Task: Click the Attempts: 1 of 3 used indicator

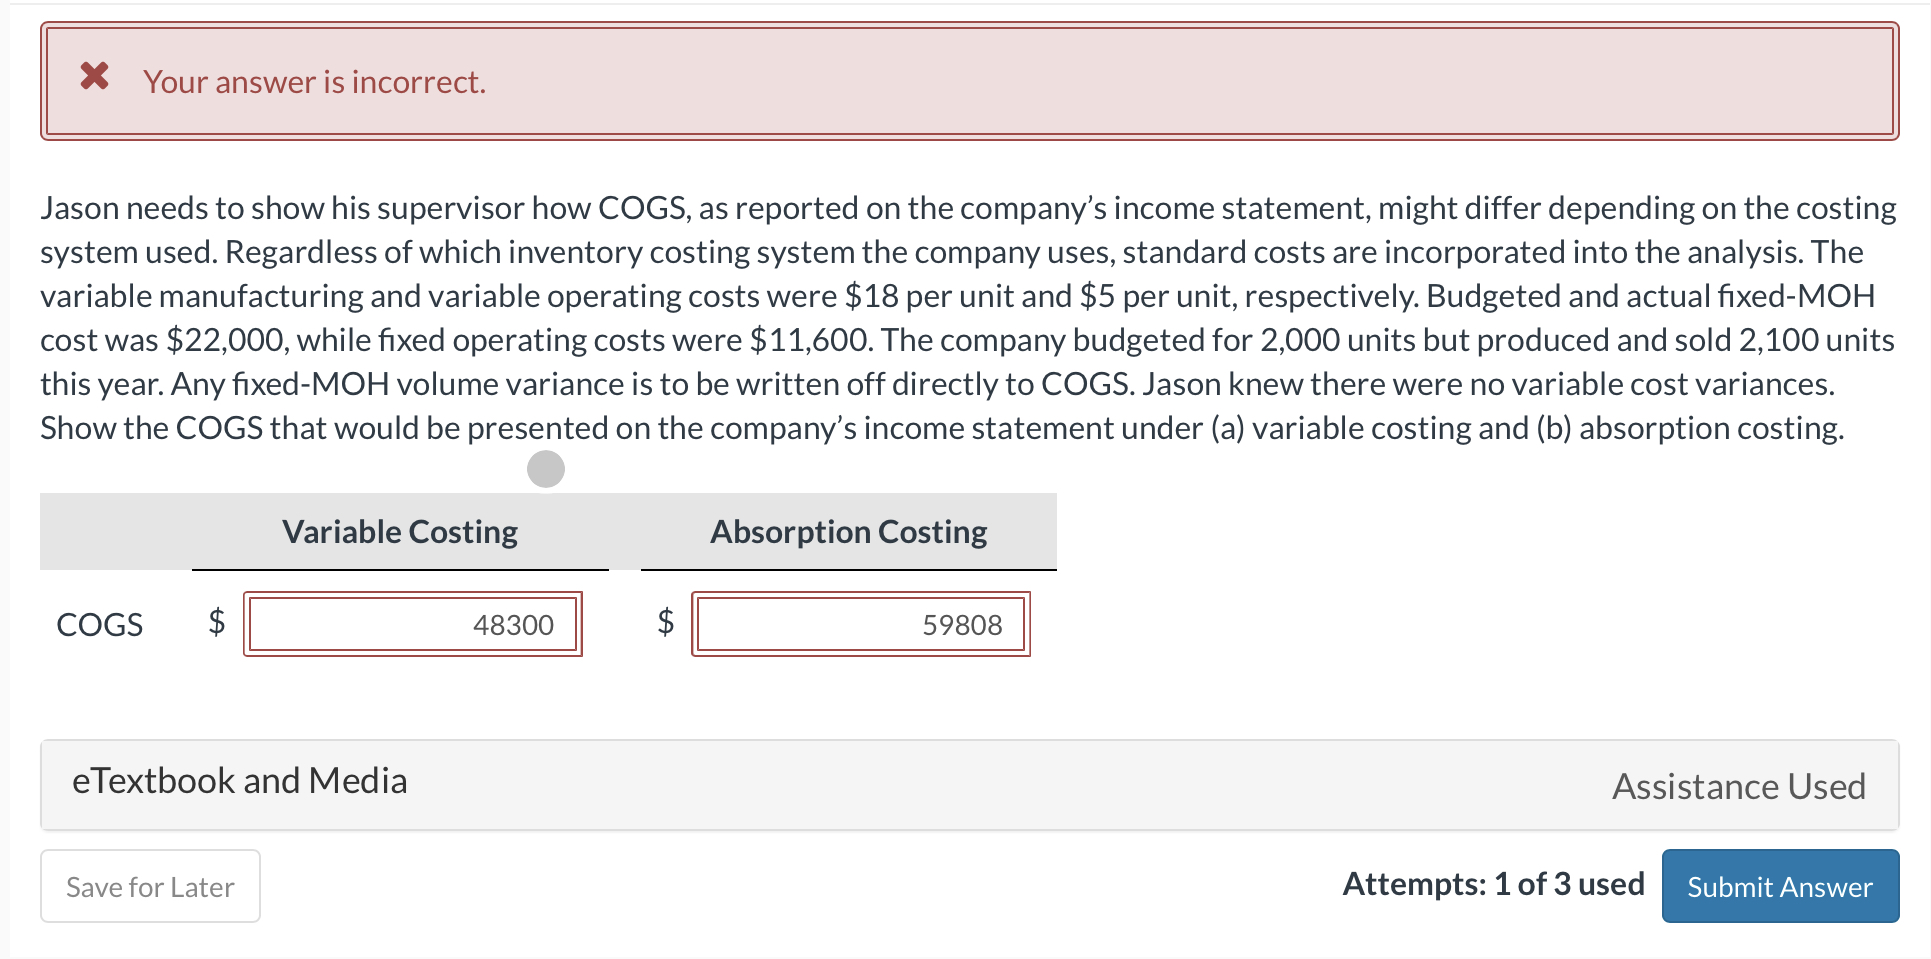Action: (x=1492, y=883)
